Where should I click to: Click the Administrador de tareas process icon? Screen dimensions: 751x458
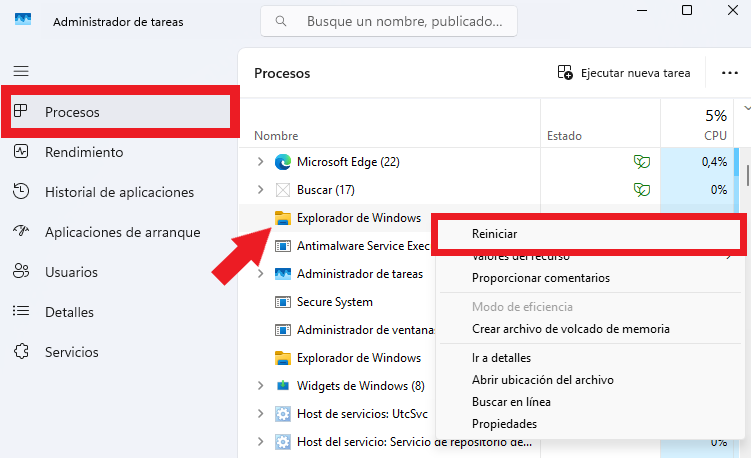click(x=283, y=274)
